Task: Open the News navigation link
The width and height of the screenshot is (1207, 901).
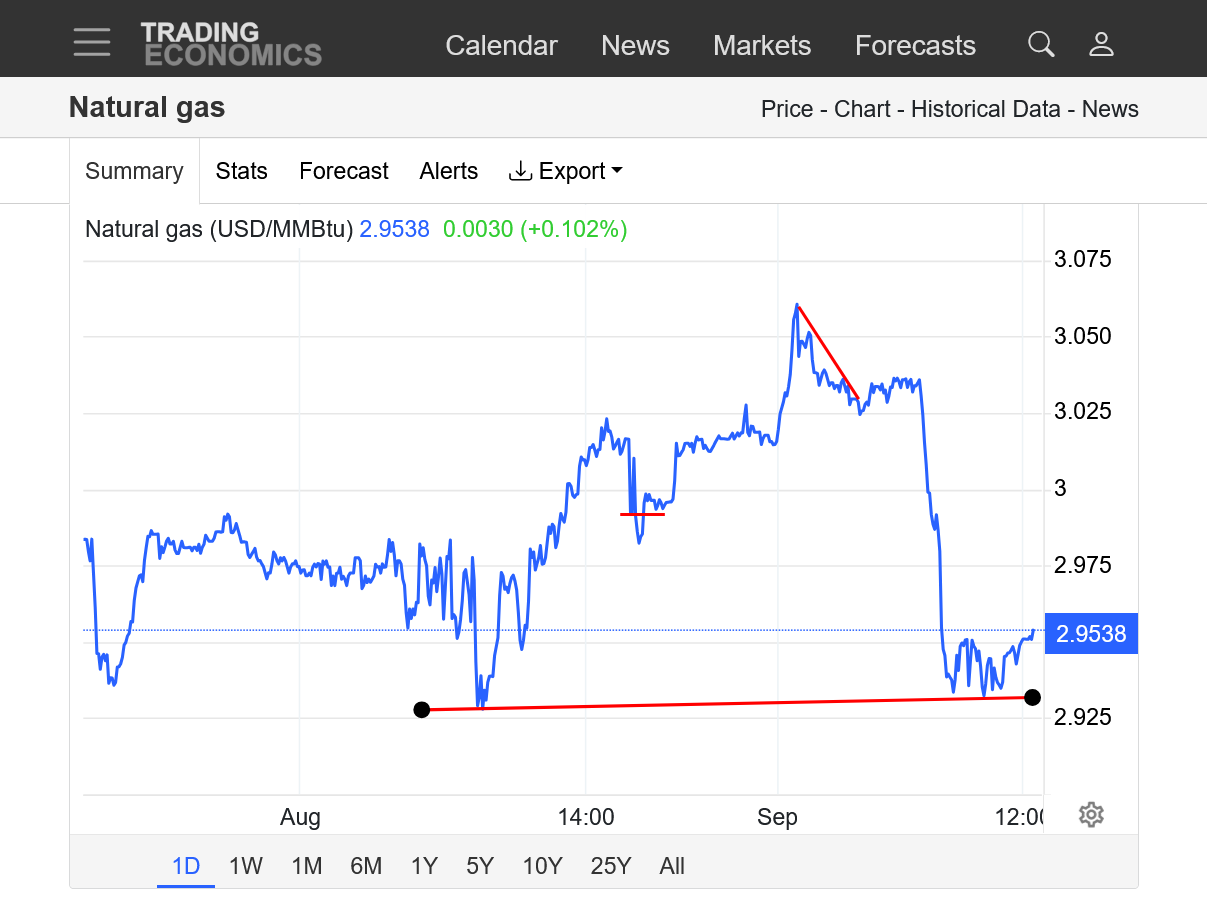Action: (635, 46)
